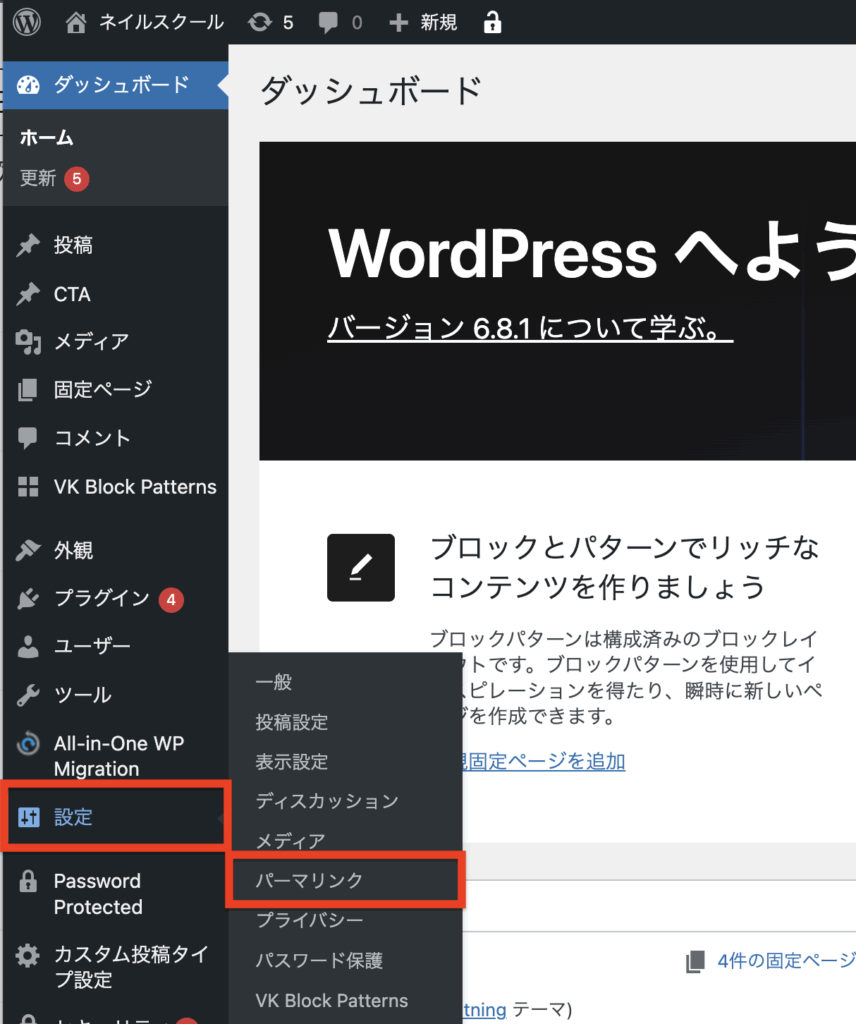This screenshot has height=1024, width=856.
Task: Select VK Block Patterns in settings submenu
Action: 332,1000
